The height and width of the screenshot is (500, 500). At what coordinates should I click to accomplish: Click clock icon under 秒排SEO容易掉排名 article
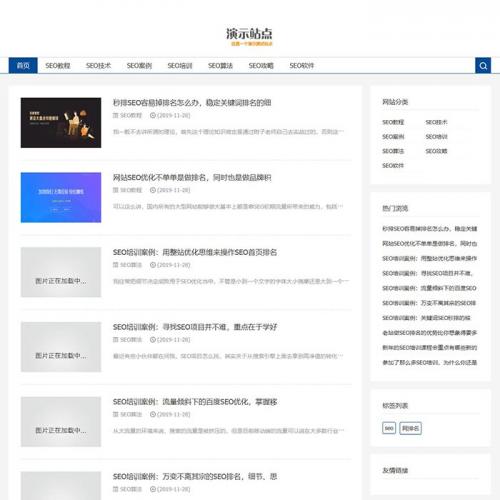153,115
